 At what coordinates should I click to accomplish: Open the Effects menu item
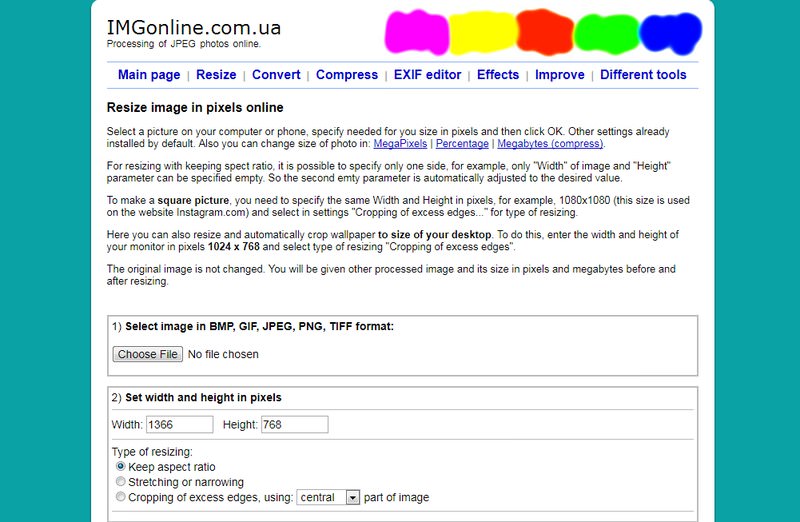498,74
